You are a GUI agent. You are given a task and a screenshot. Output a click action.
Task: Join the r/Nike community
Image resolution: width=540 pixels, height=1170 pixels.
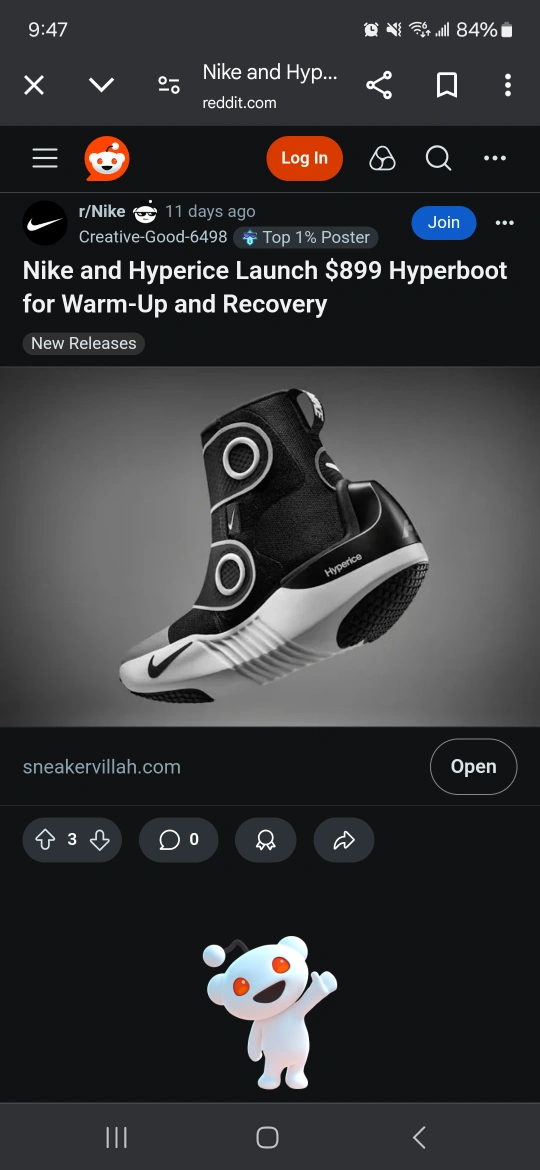[x=444, y=223]
